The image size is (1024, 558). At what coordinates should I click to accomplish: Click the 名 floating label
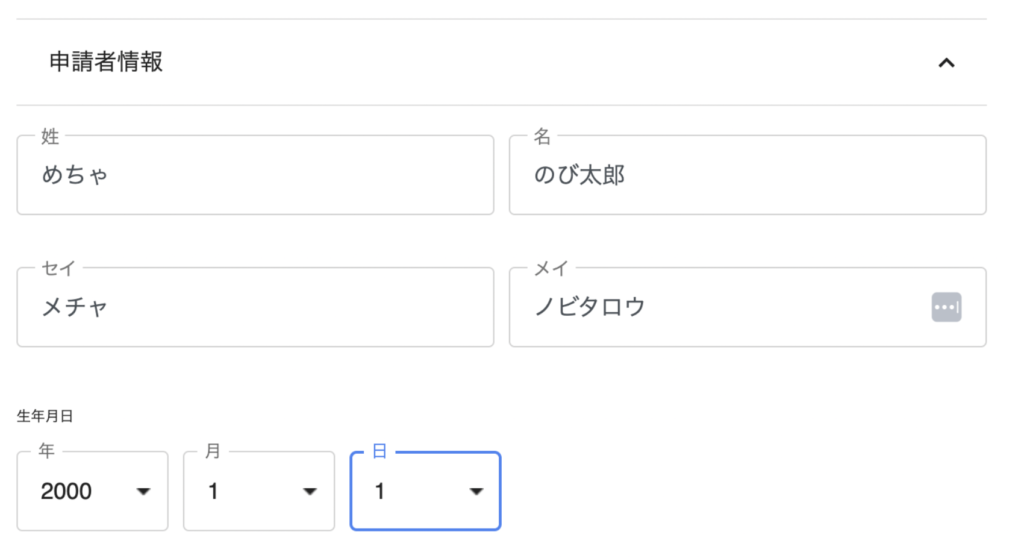542,136
